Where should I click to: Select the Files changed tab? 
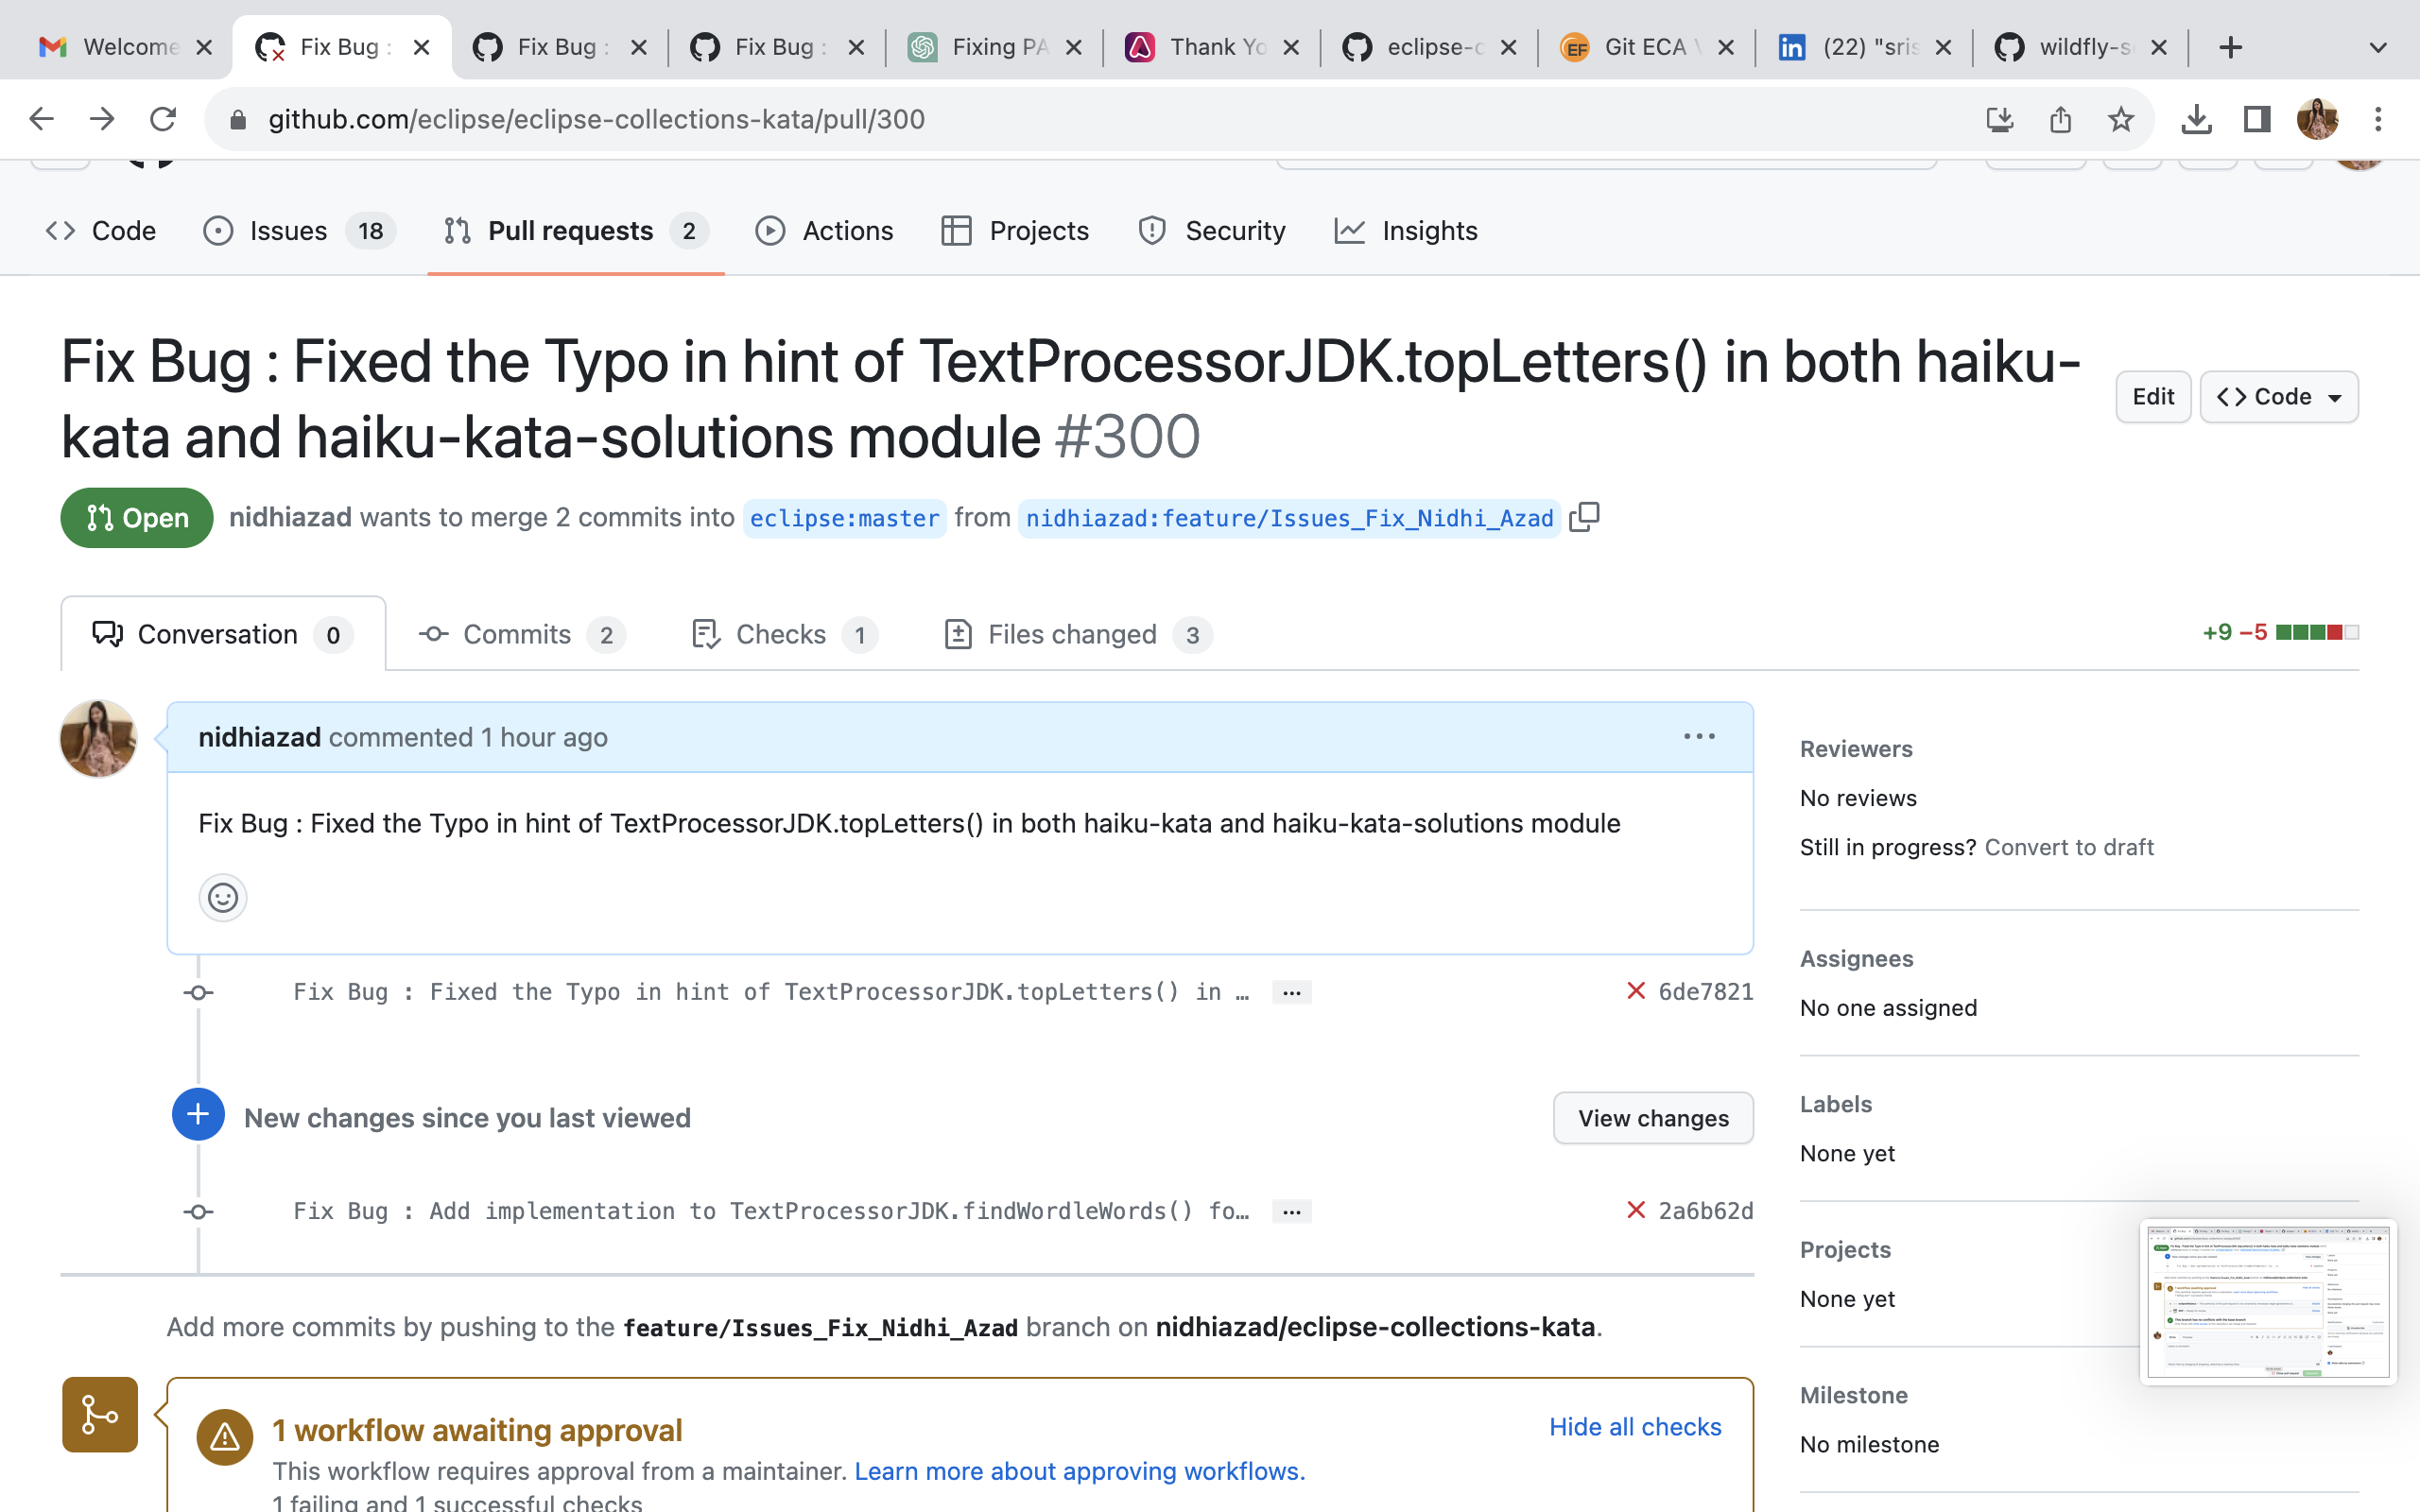1078,634
